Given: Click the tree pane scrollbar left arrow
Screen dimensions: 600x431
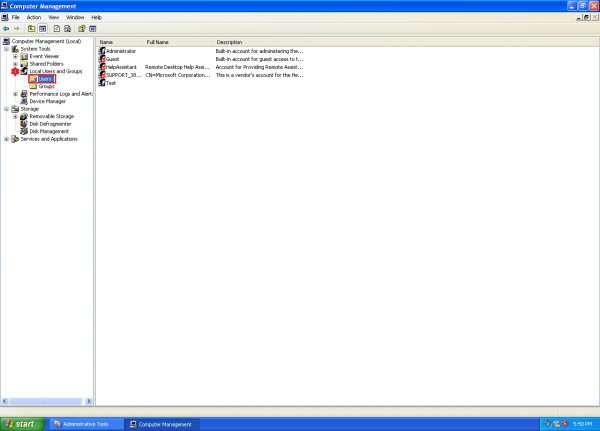Looking at the screenshot, I should click(5, 401).
